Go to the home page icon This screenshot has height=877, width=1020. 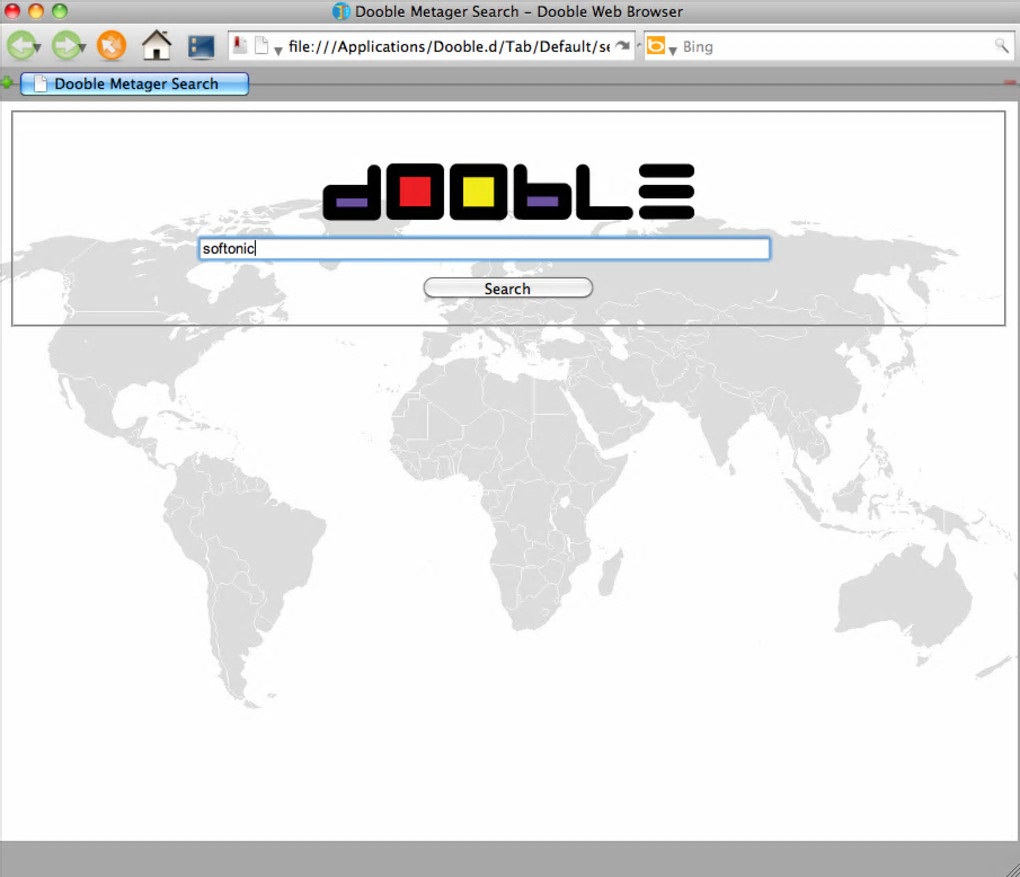(x=157, y=46)
